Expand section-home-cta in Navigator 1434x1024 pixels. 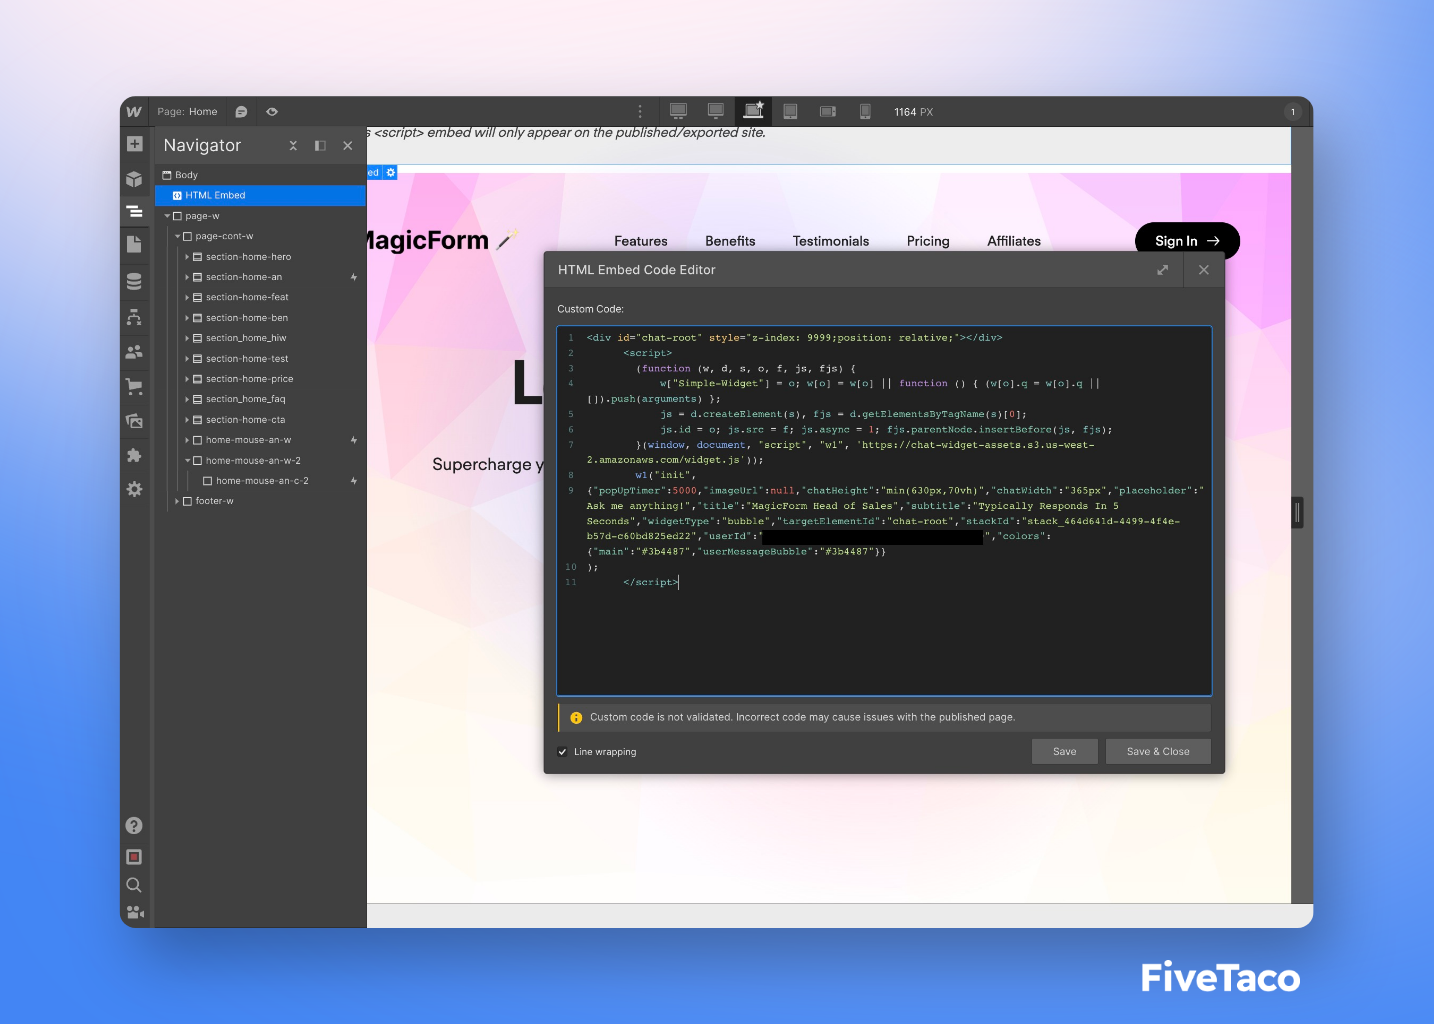click(187, 420)
